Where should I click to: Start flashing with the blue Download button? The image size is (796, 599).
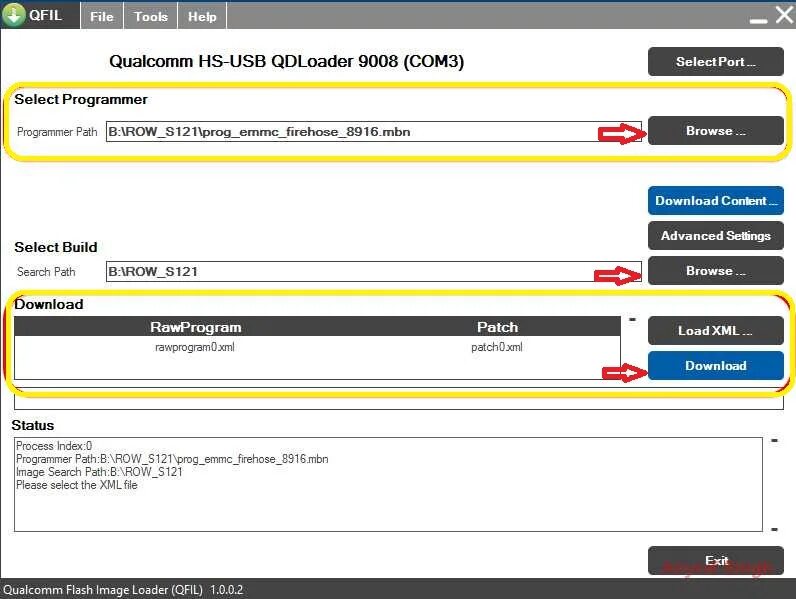point(715,365)
